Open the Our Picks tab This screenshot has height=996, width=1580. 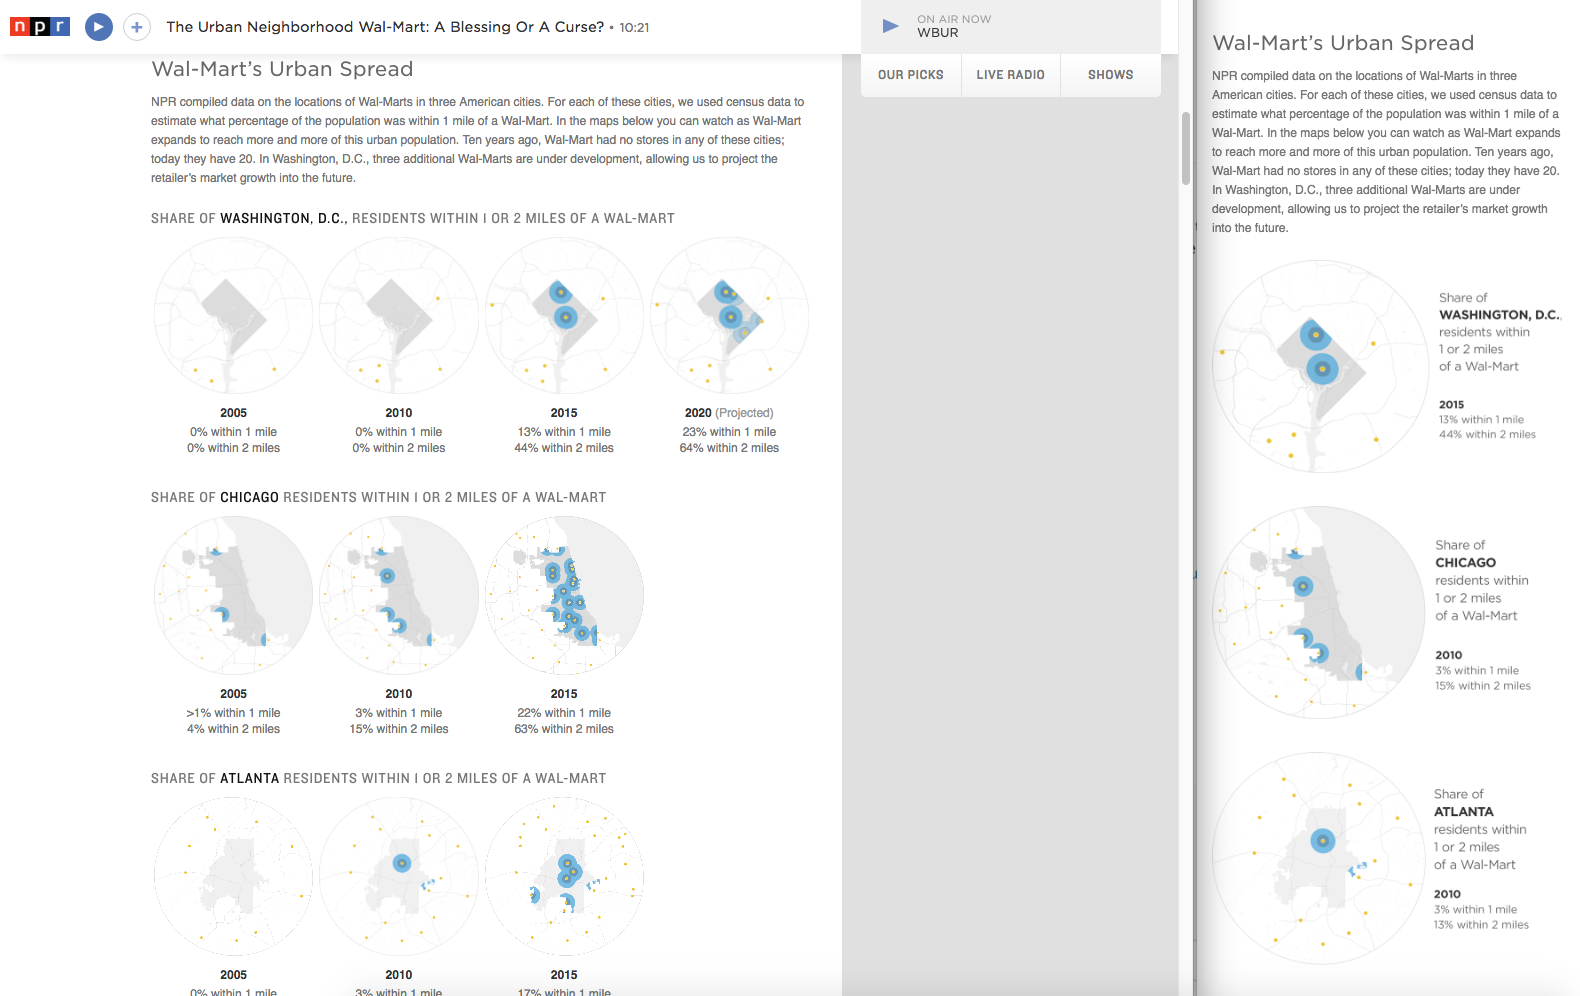pyautogui.click(x=910, y=75)
